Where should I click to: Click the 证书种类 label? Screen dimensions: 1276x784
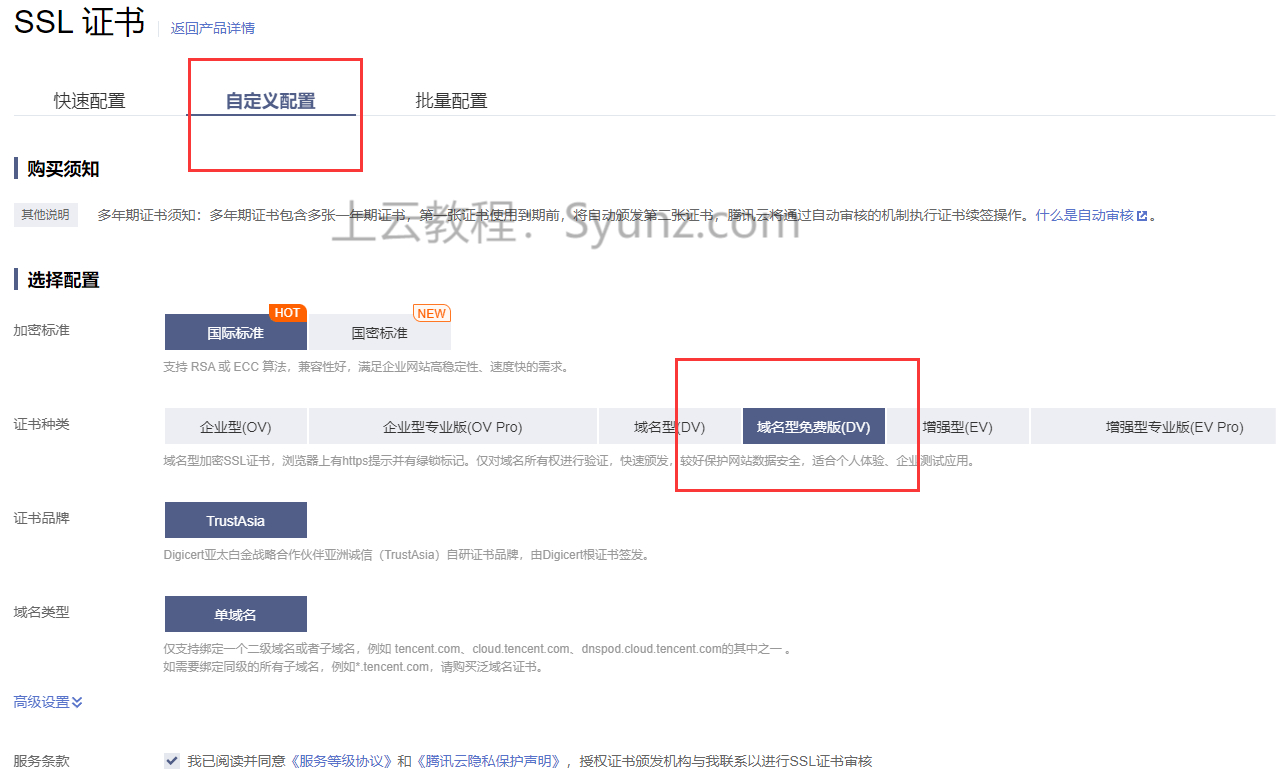click(x=41, y=424)
